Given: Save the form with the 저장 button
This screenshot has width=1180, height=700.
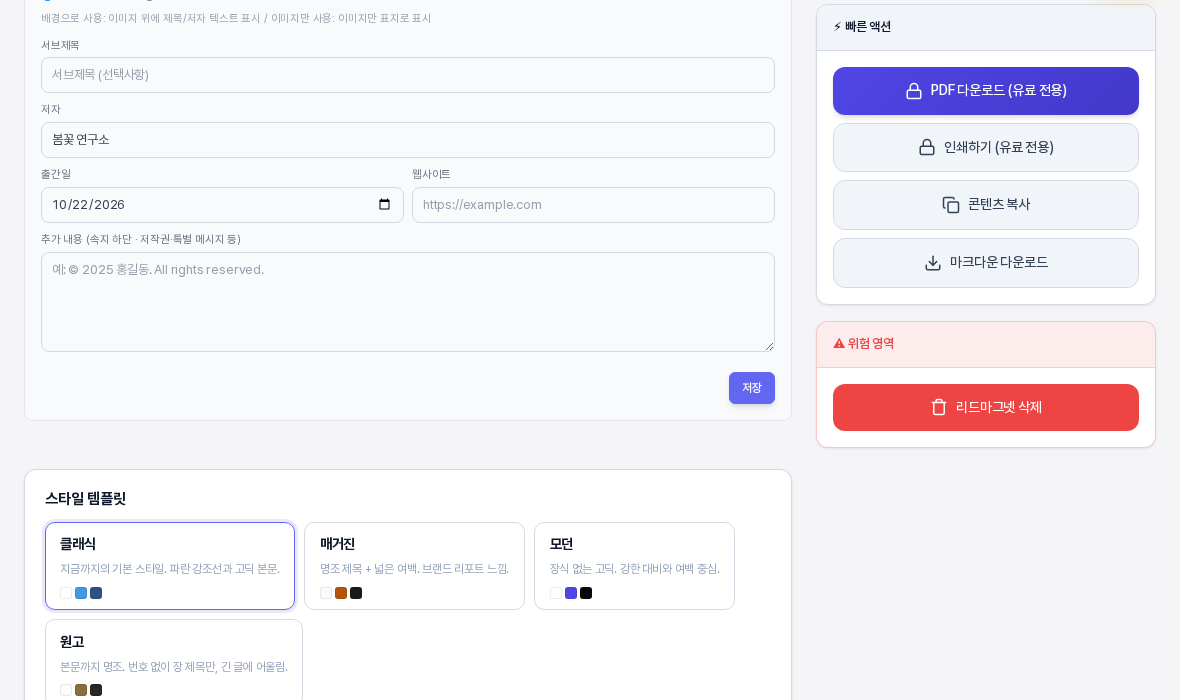Looking at the screenshot, I should pyautogui.click(x=752, y=388).
